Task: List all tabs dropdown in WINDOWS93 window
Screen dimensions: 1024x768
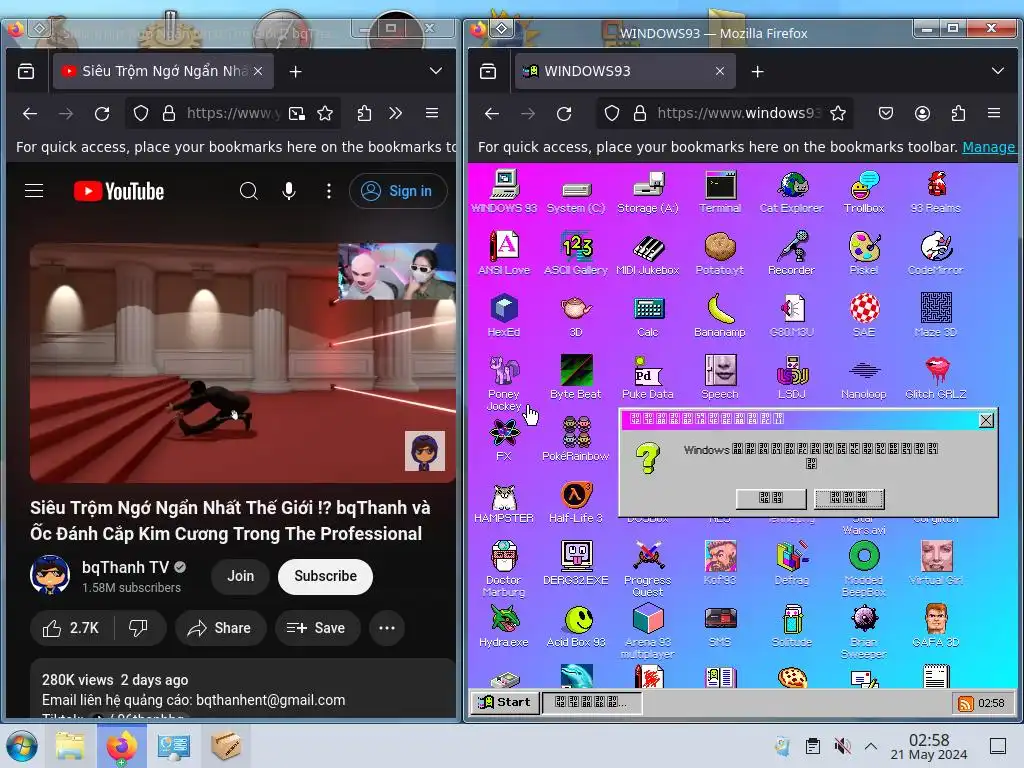Action: click(997, 71)
